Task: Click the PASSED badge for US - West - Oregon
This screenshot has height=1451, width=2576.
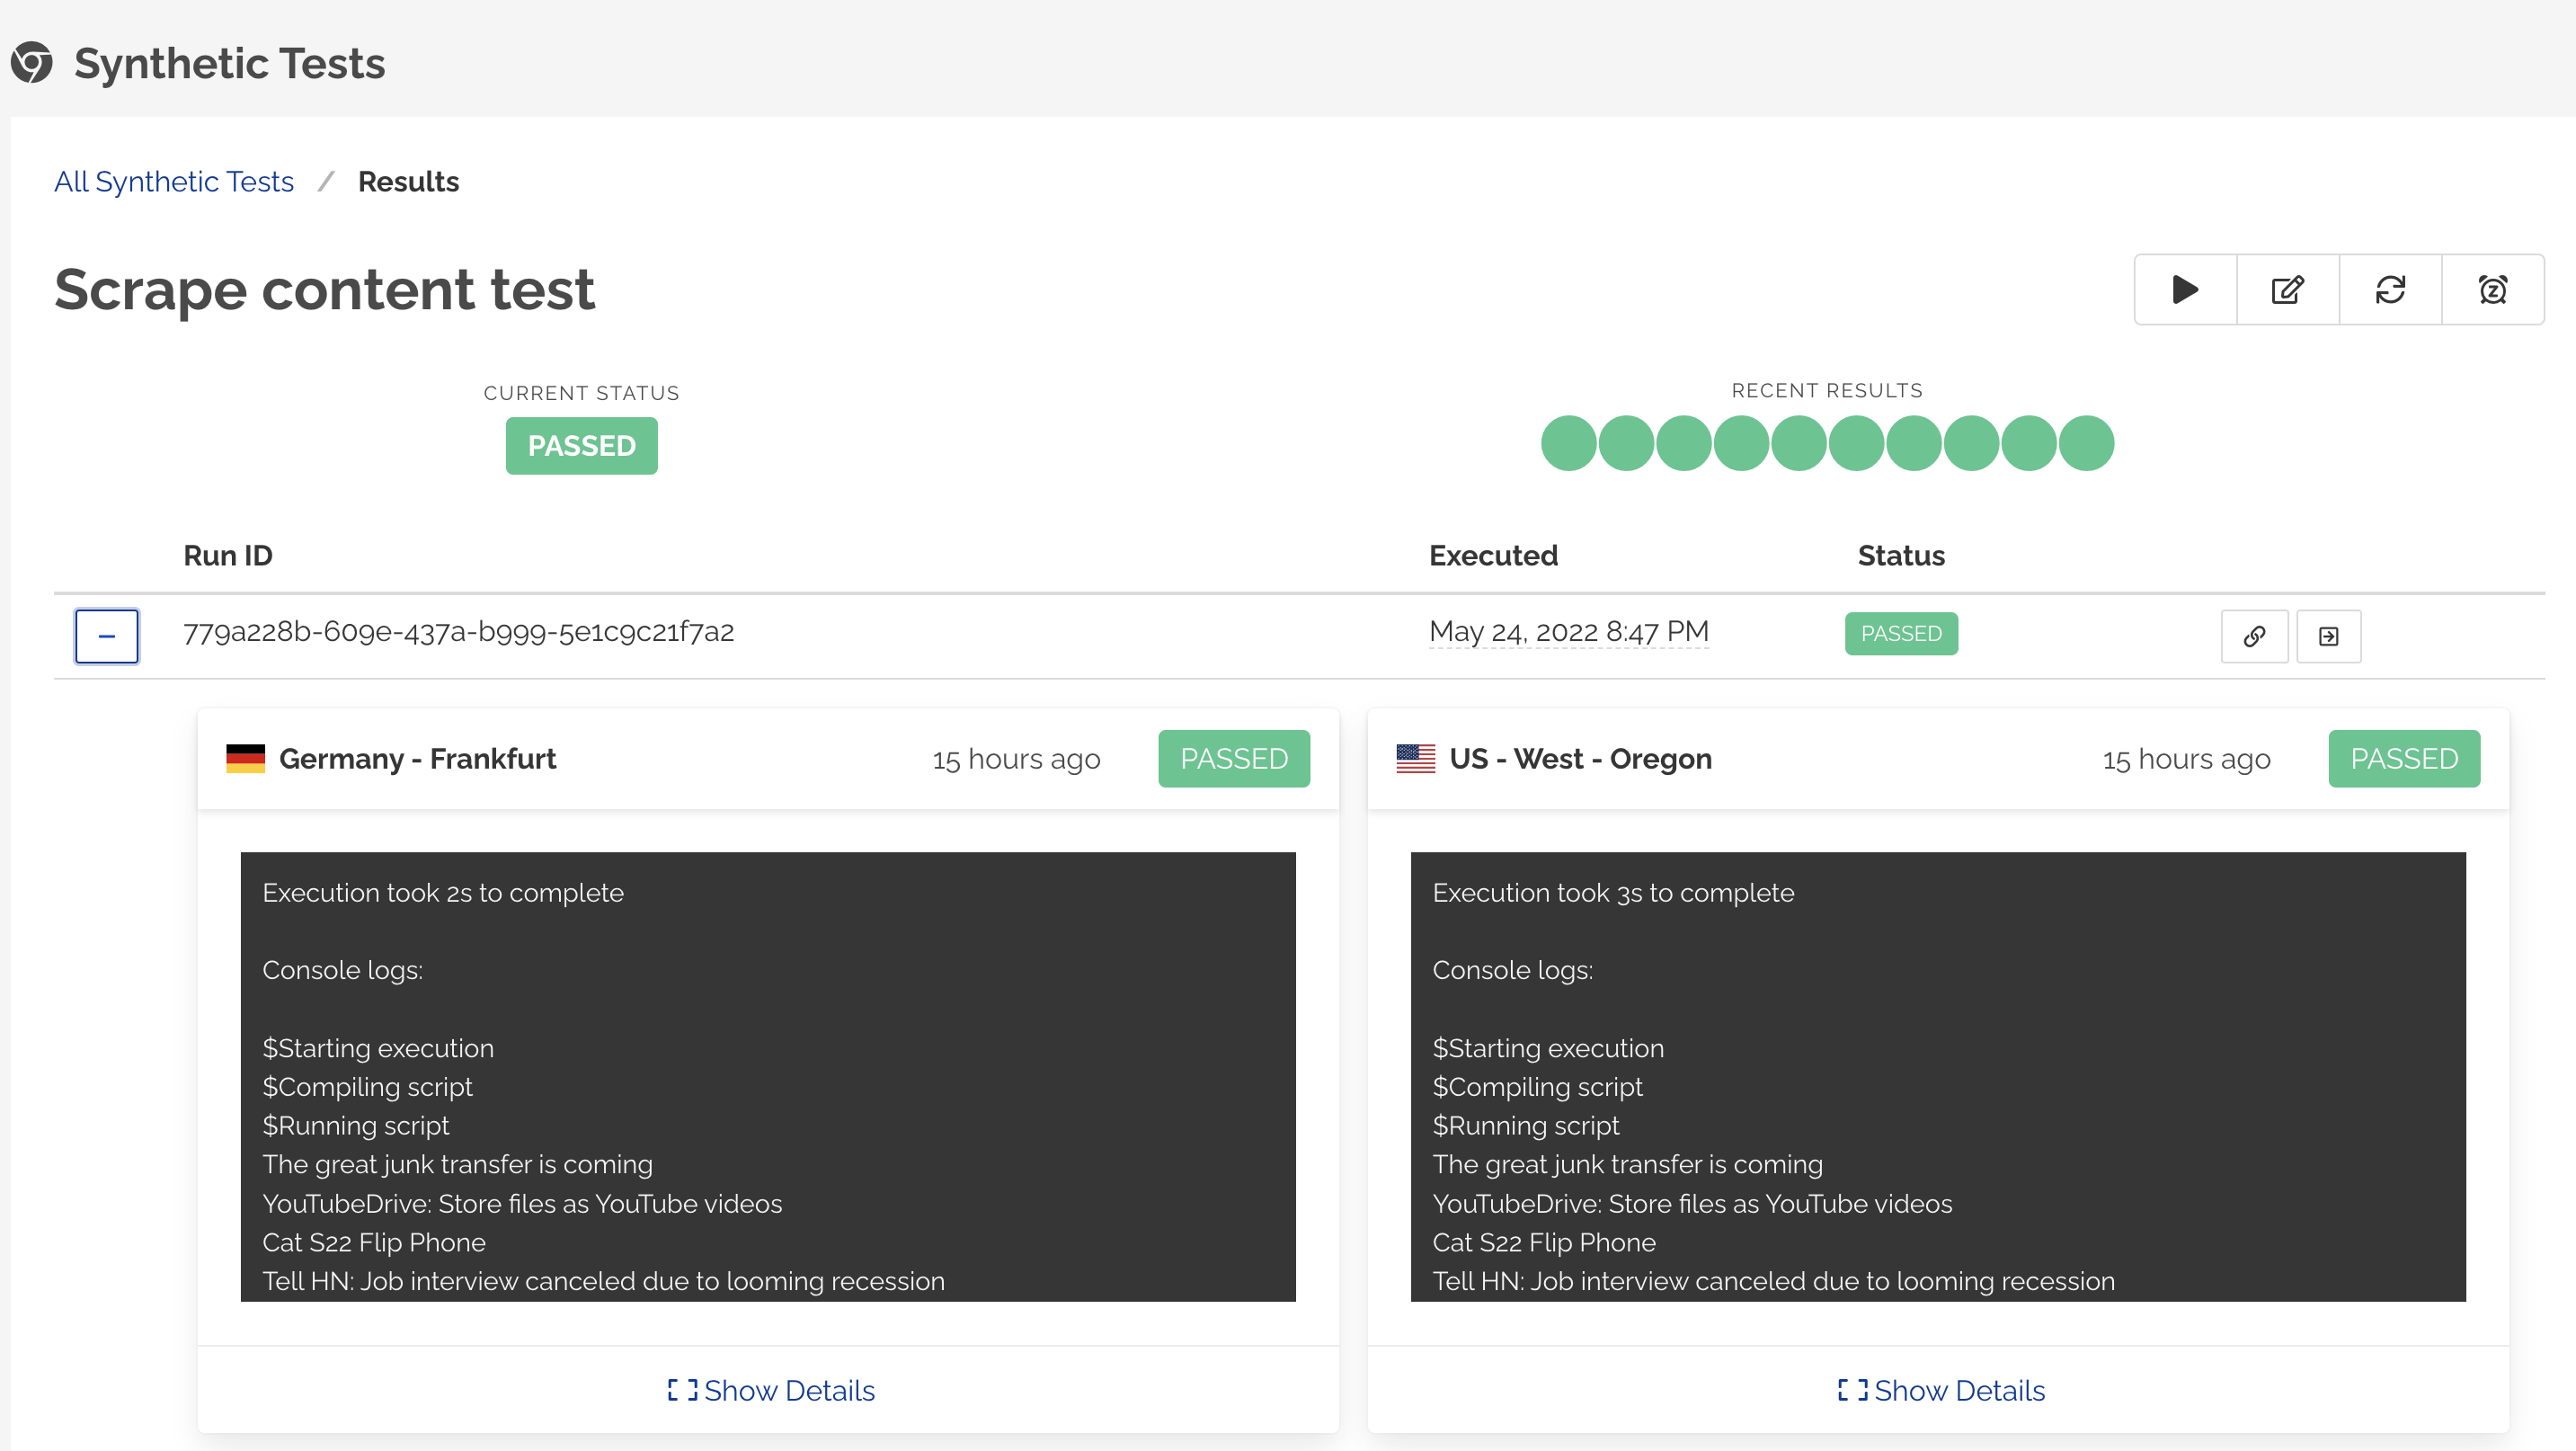Action: coord(2404,758)
